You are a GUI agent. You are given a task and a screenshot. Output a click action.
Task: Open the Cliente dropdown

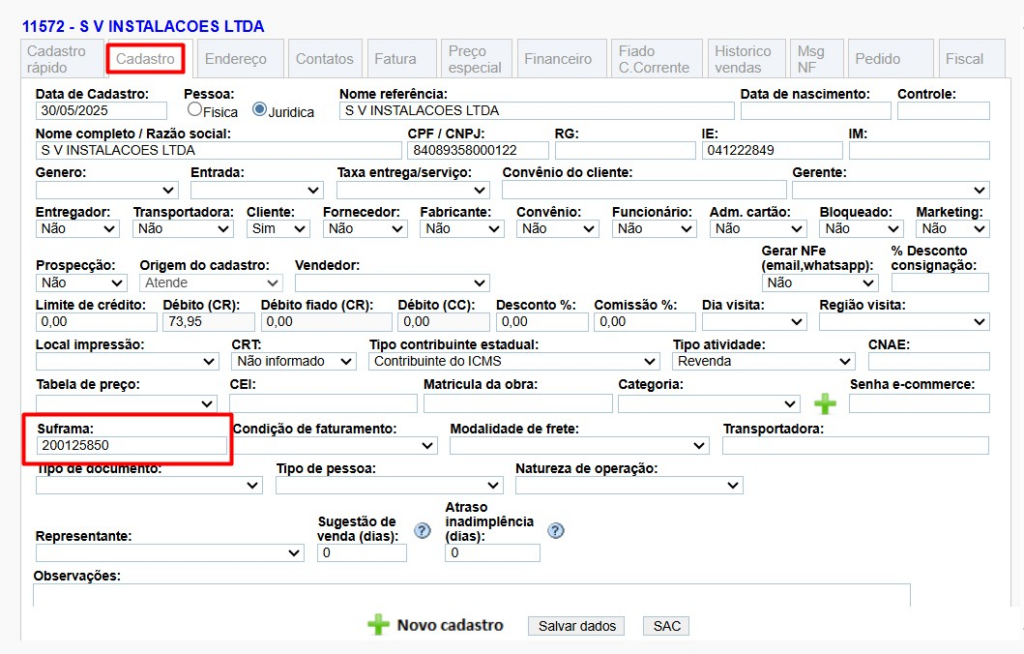(277, 228)
